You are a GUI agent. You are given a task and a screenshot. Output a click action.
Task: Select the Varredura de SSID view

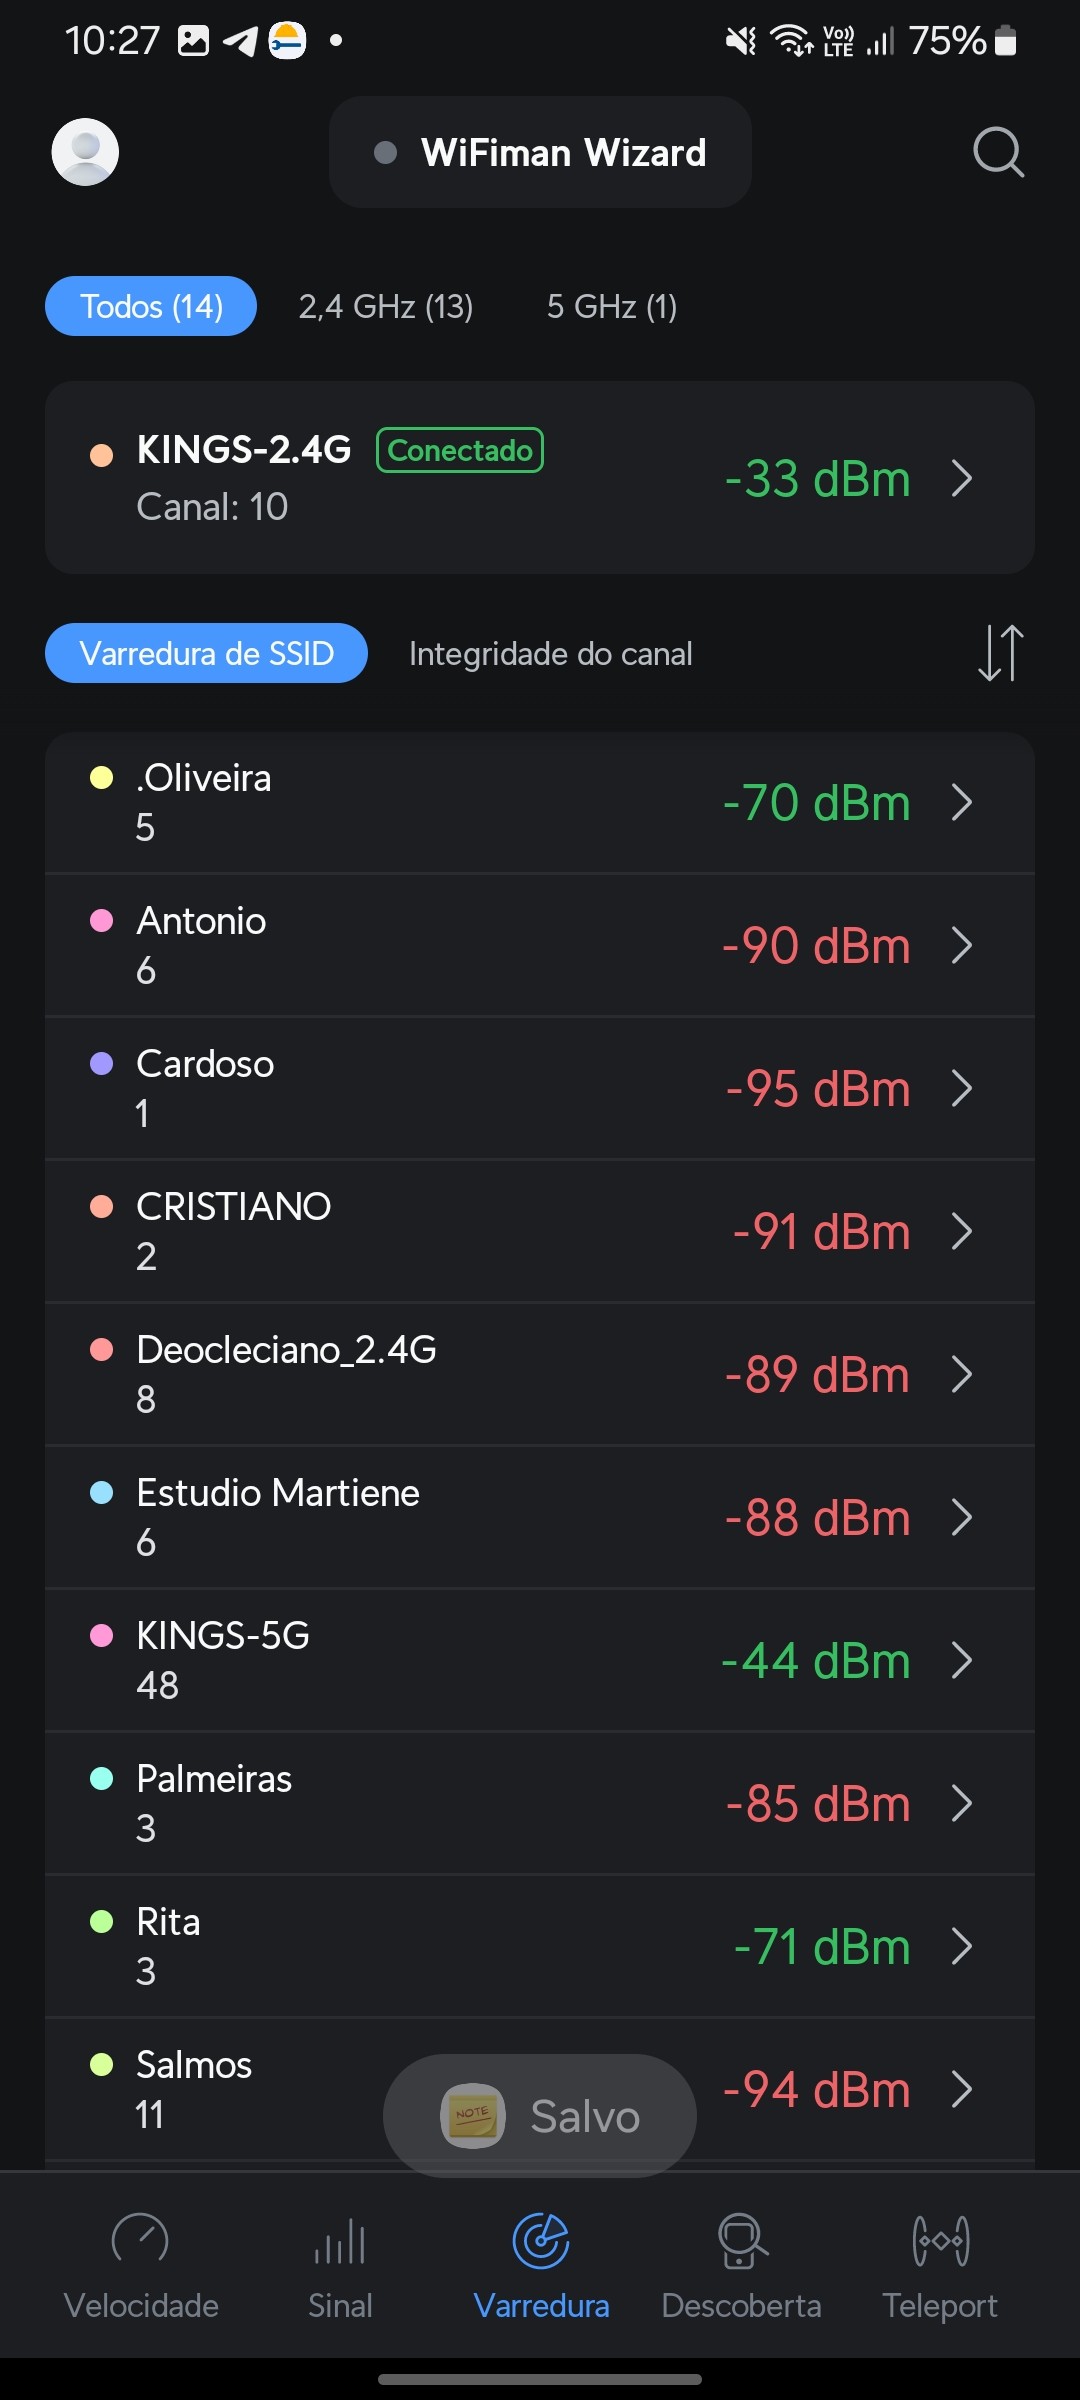pos(206,654)
